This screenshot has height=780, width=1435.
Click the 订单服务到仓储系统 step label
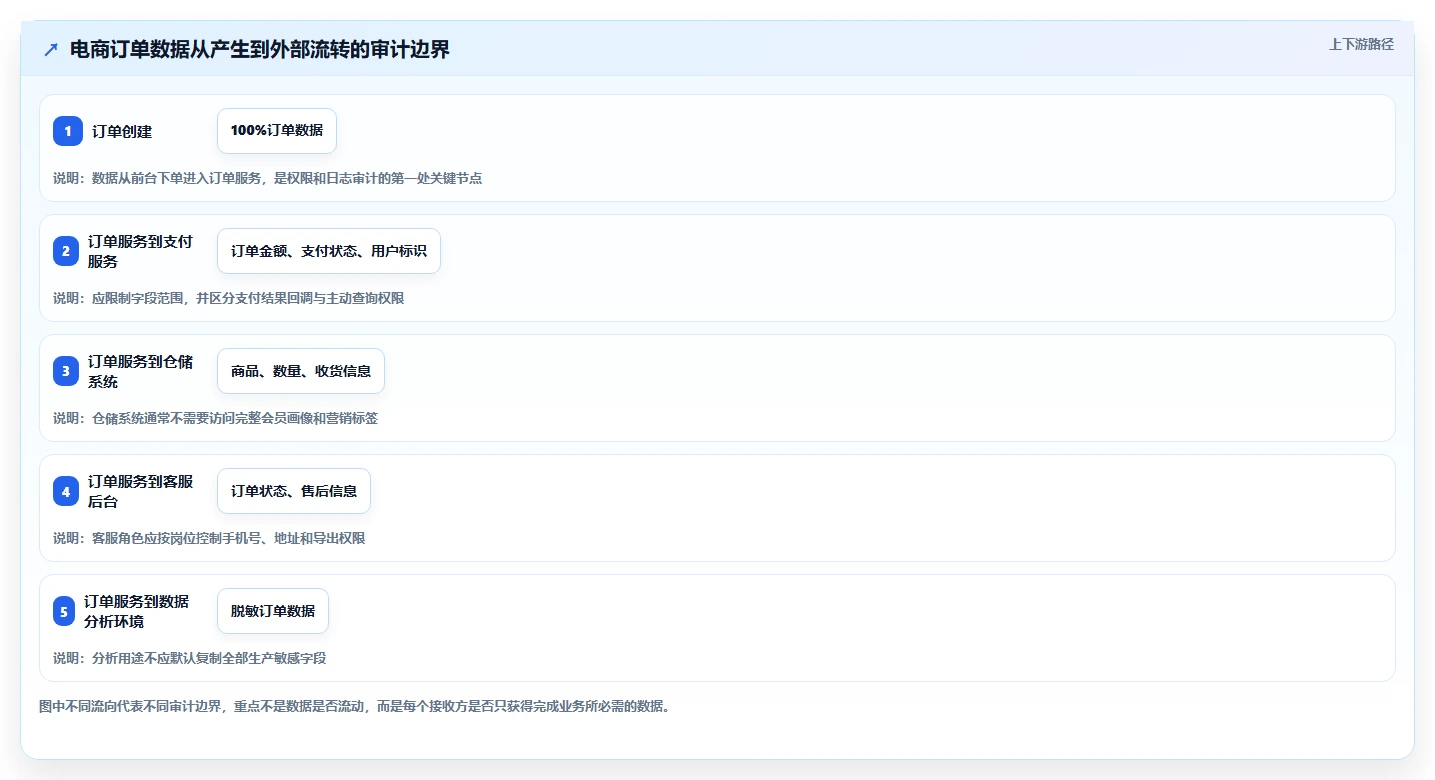(x=140, y=371)
